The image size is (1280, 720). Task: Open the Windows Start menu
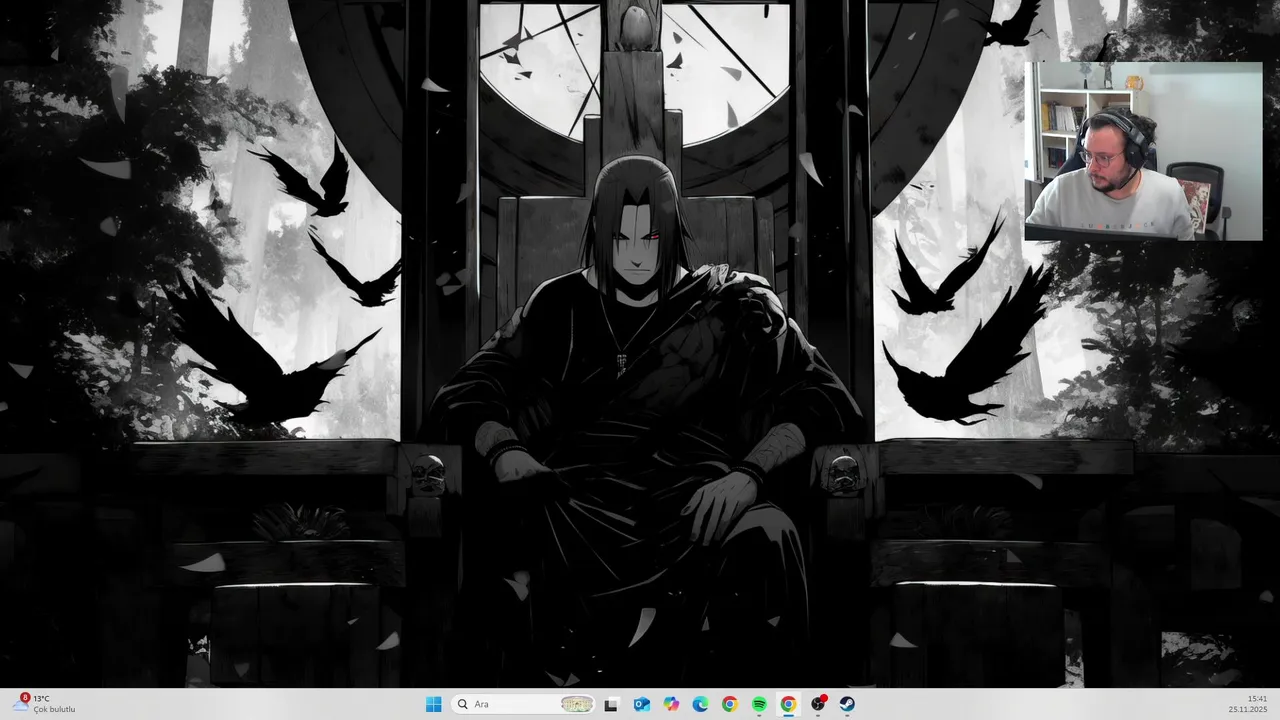433,704
